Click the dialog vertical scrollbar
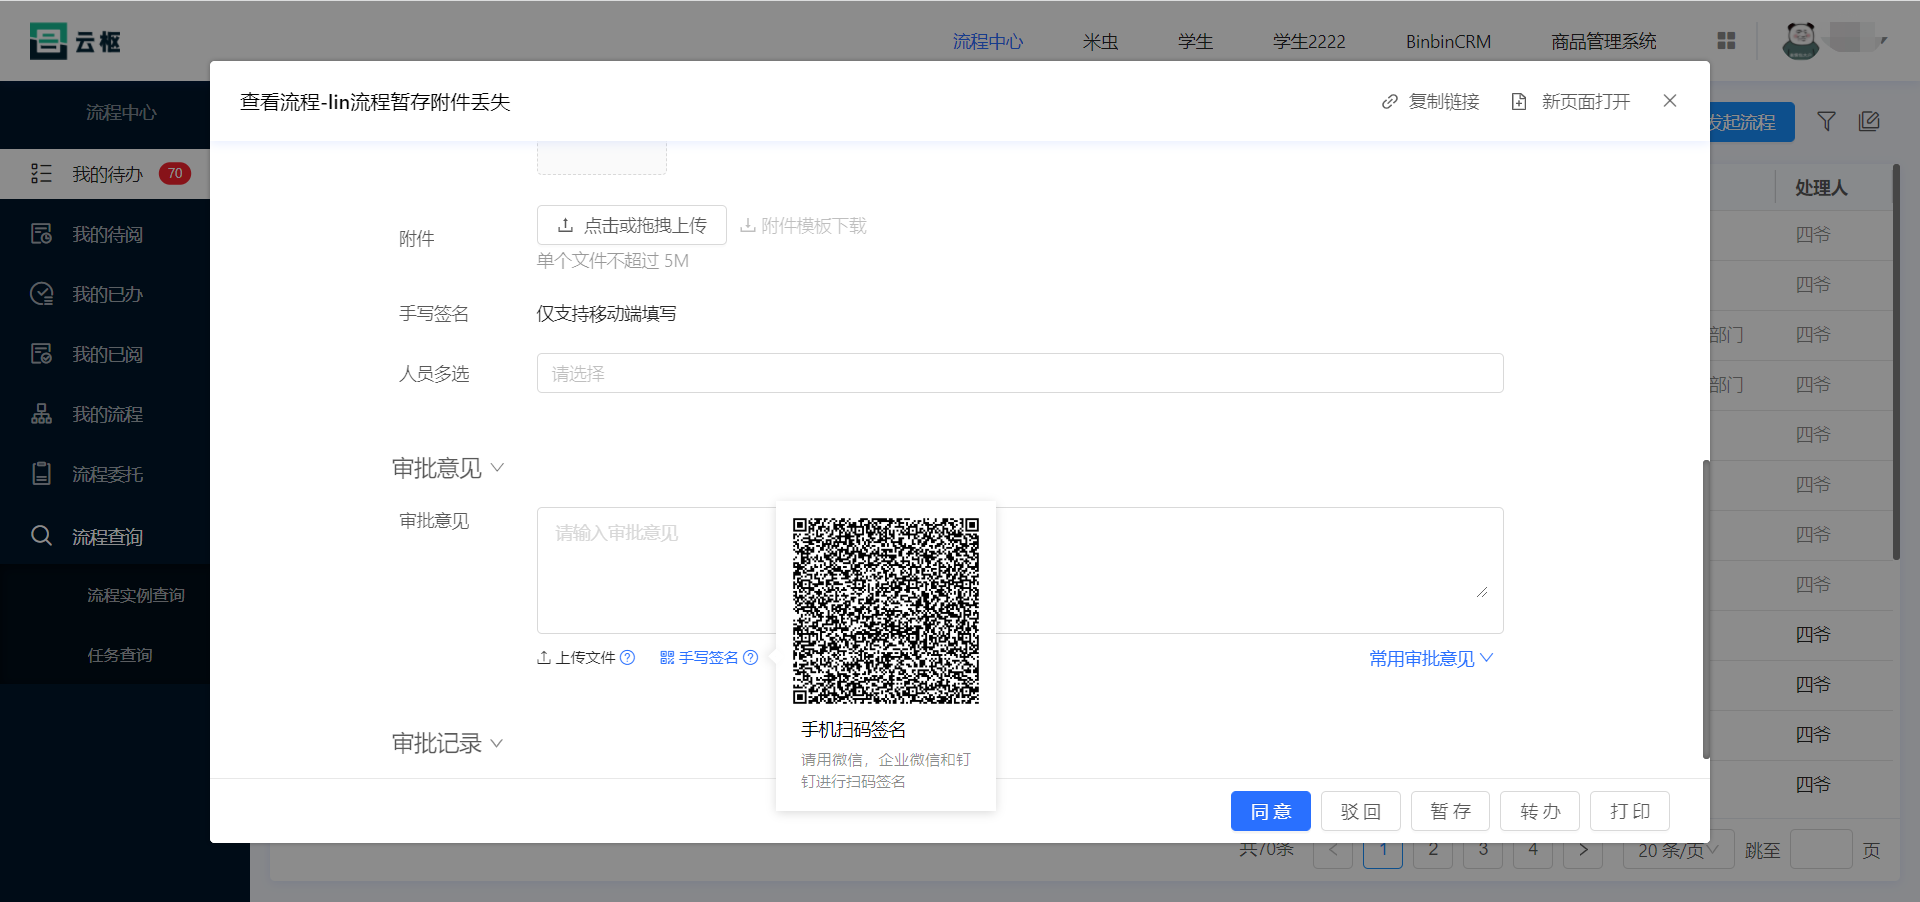Screen dimensions: 1920x902 [1706, 609]
